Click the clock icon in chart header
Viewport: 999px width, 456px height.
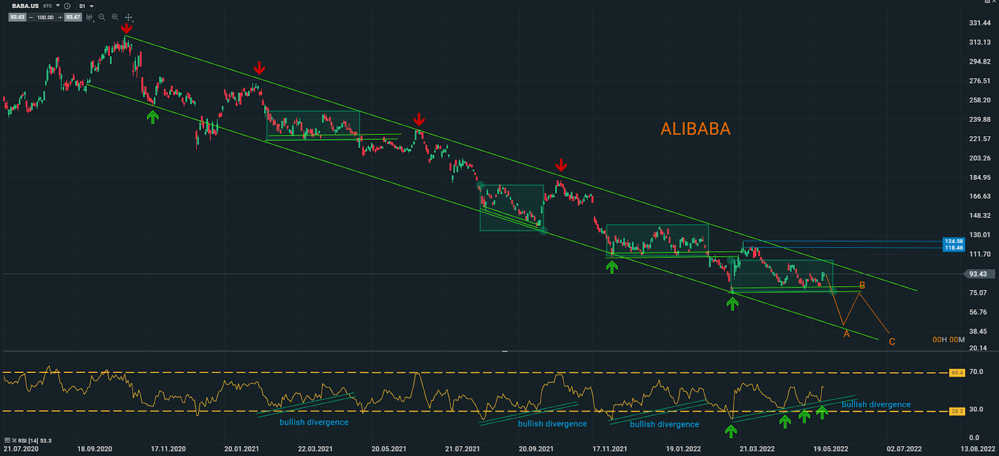coord(67,6)
